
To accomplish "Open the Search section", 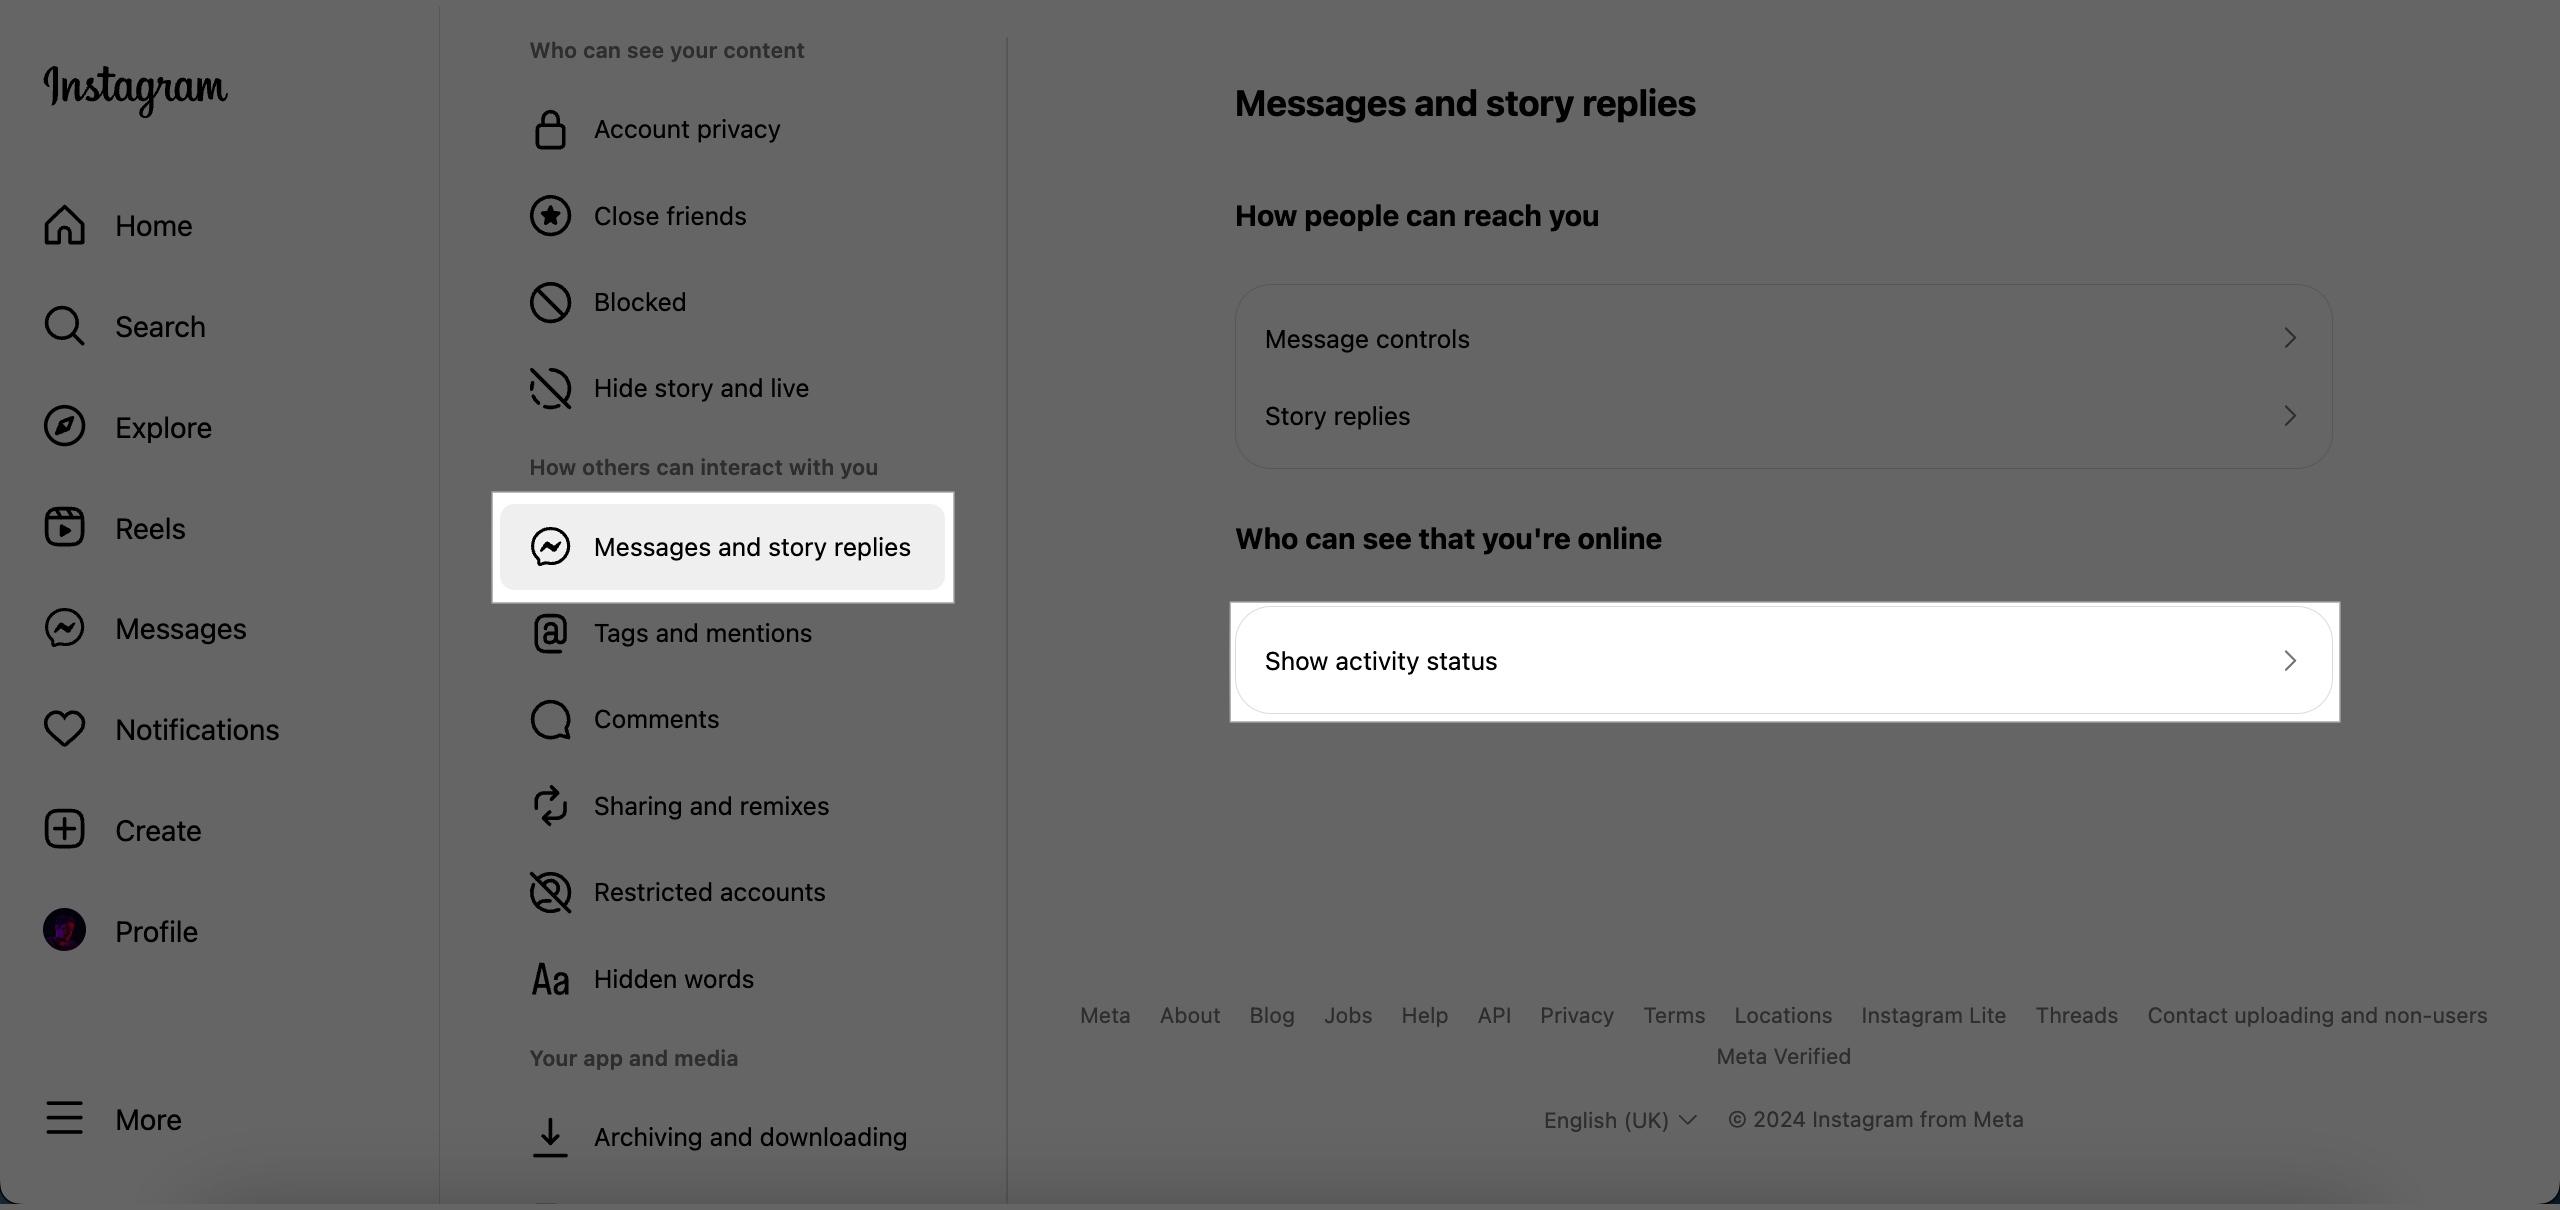I will click(160, 327).
